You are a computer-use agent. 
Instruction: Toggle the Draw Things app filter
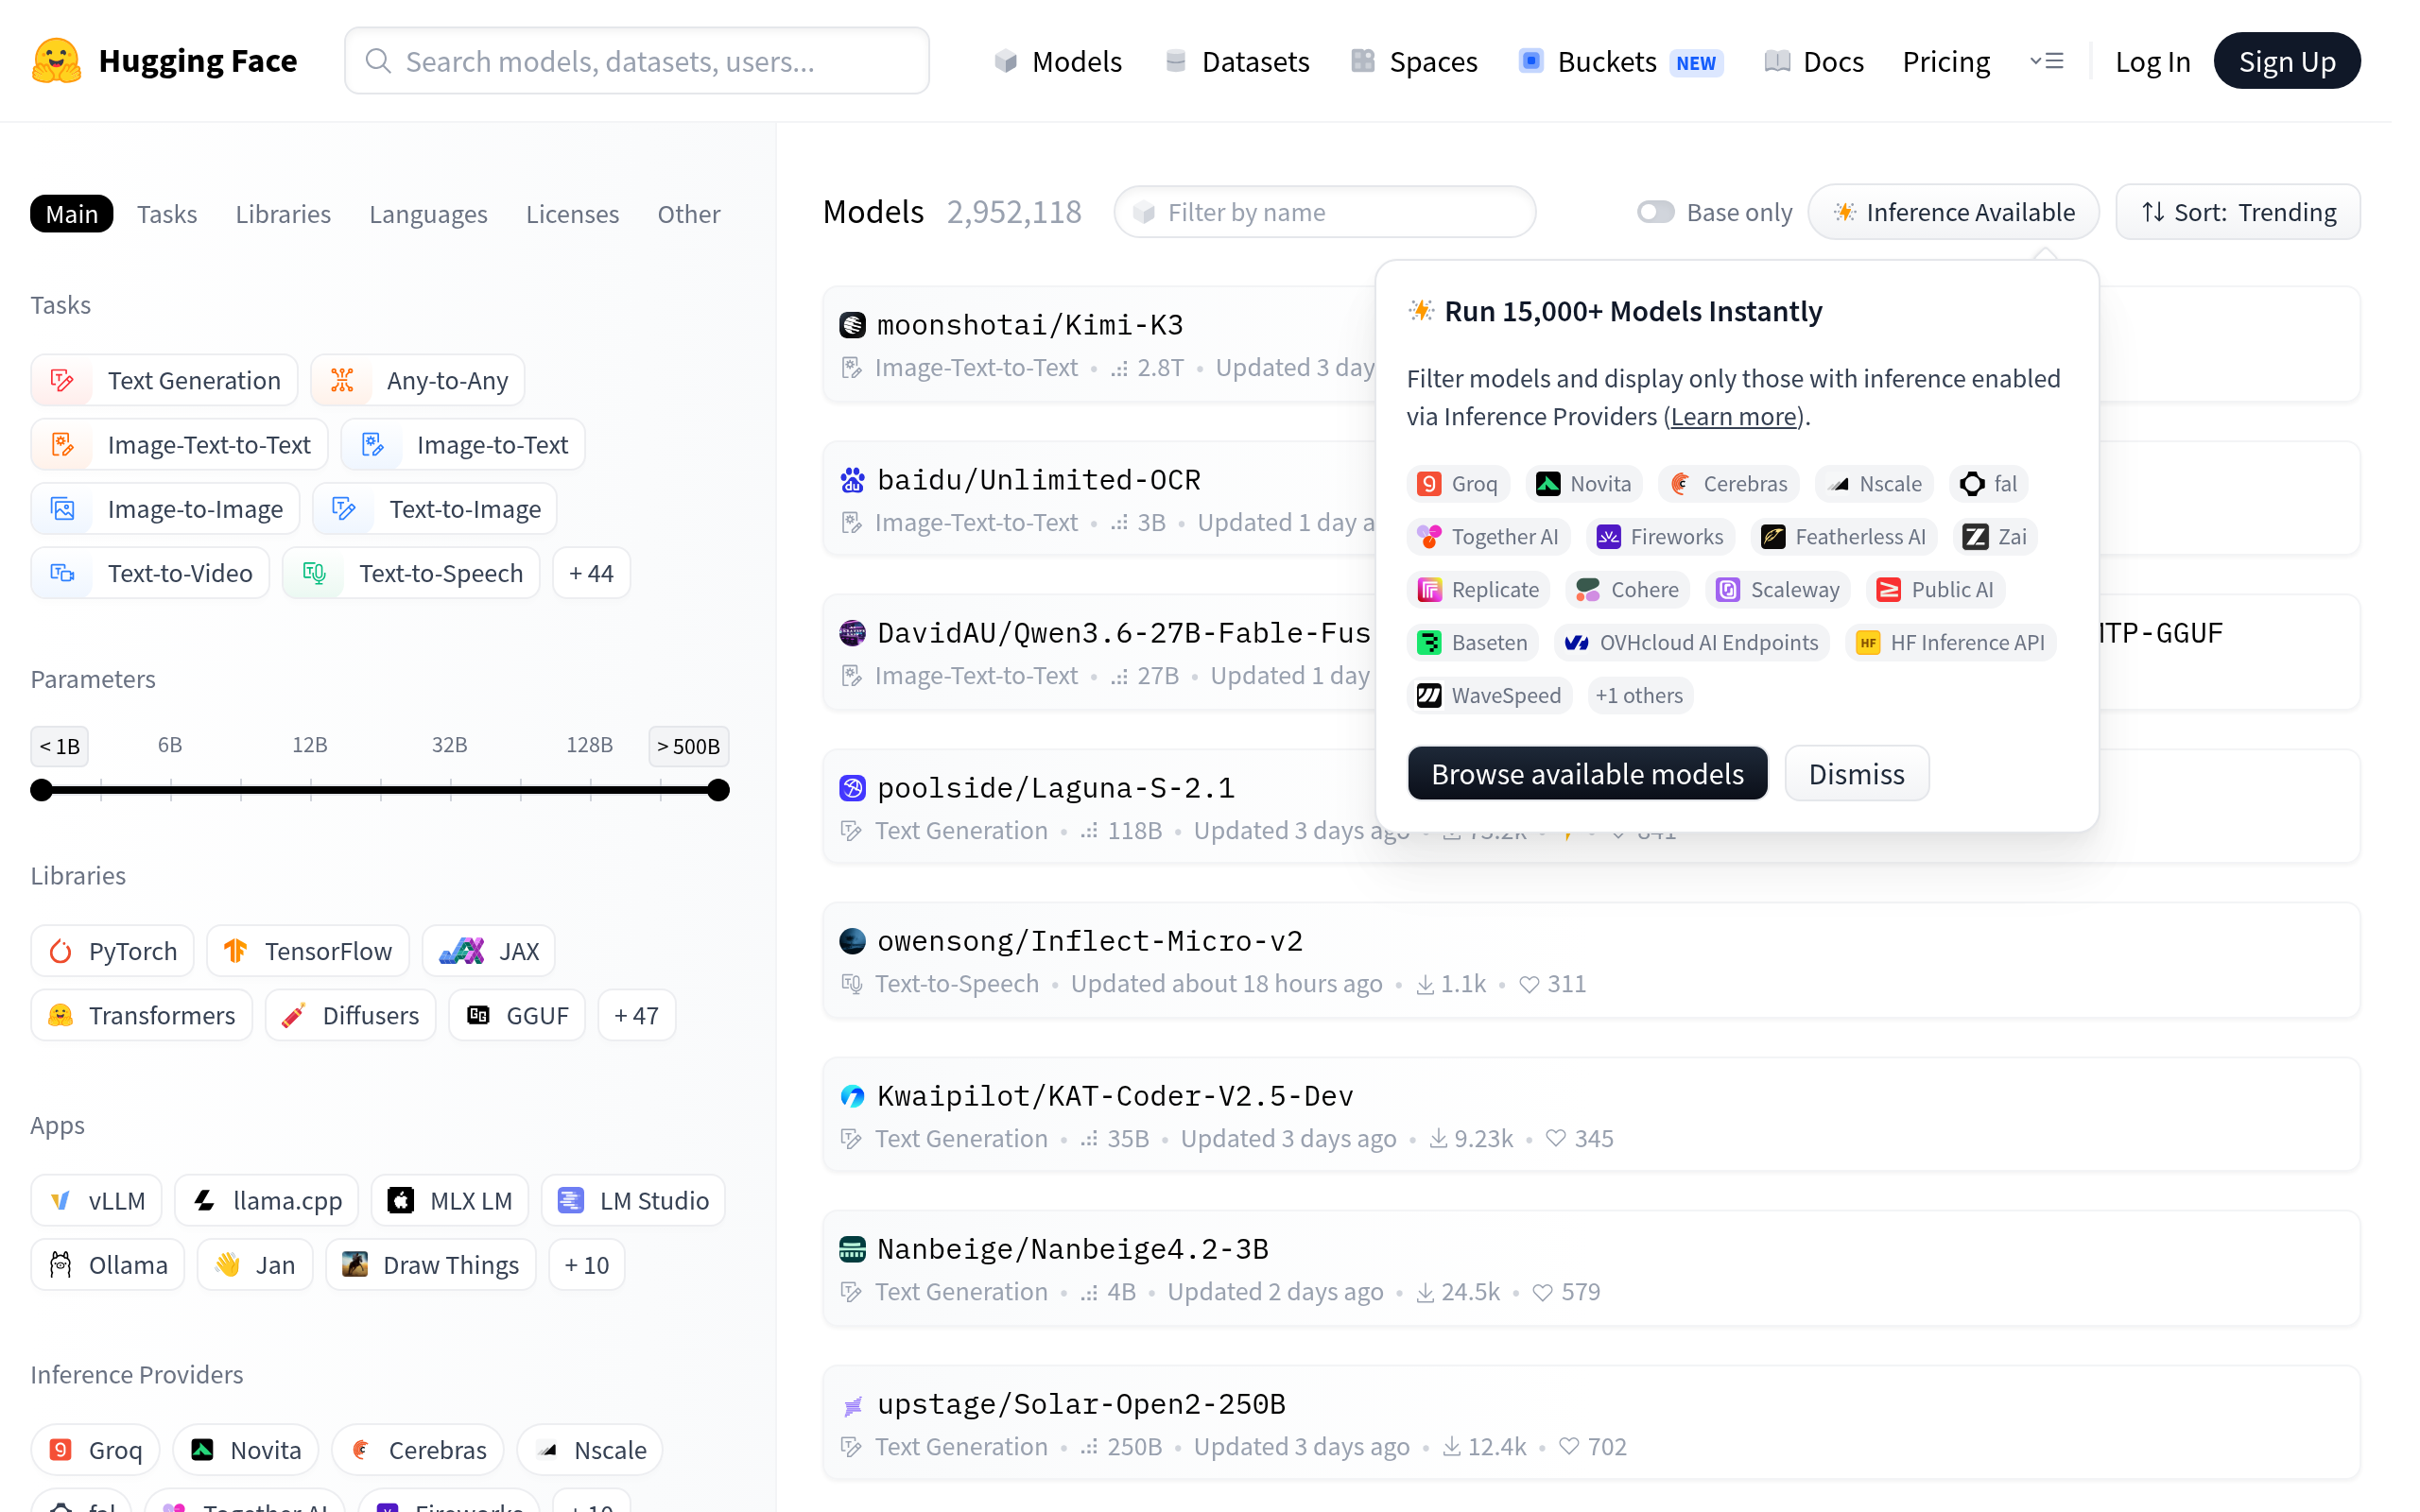click(x=431, y=1265)
